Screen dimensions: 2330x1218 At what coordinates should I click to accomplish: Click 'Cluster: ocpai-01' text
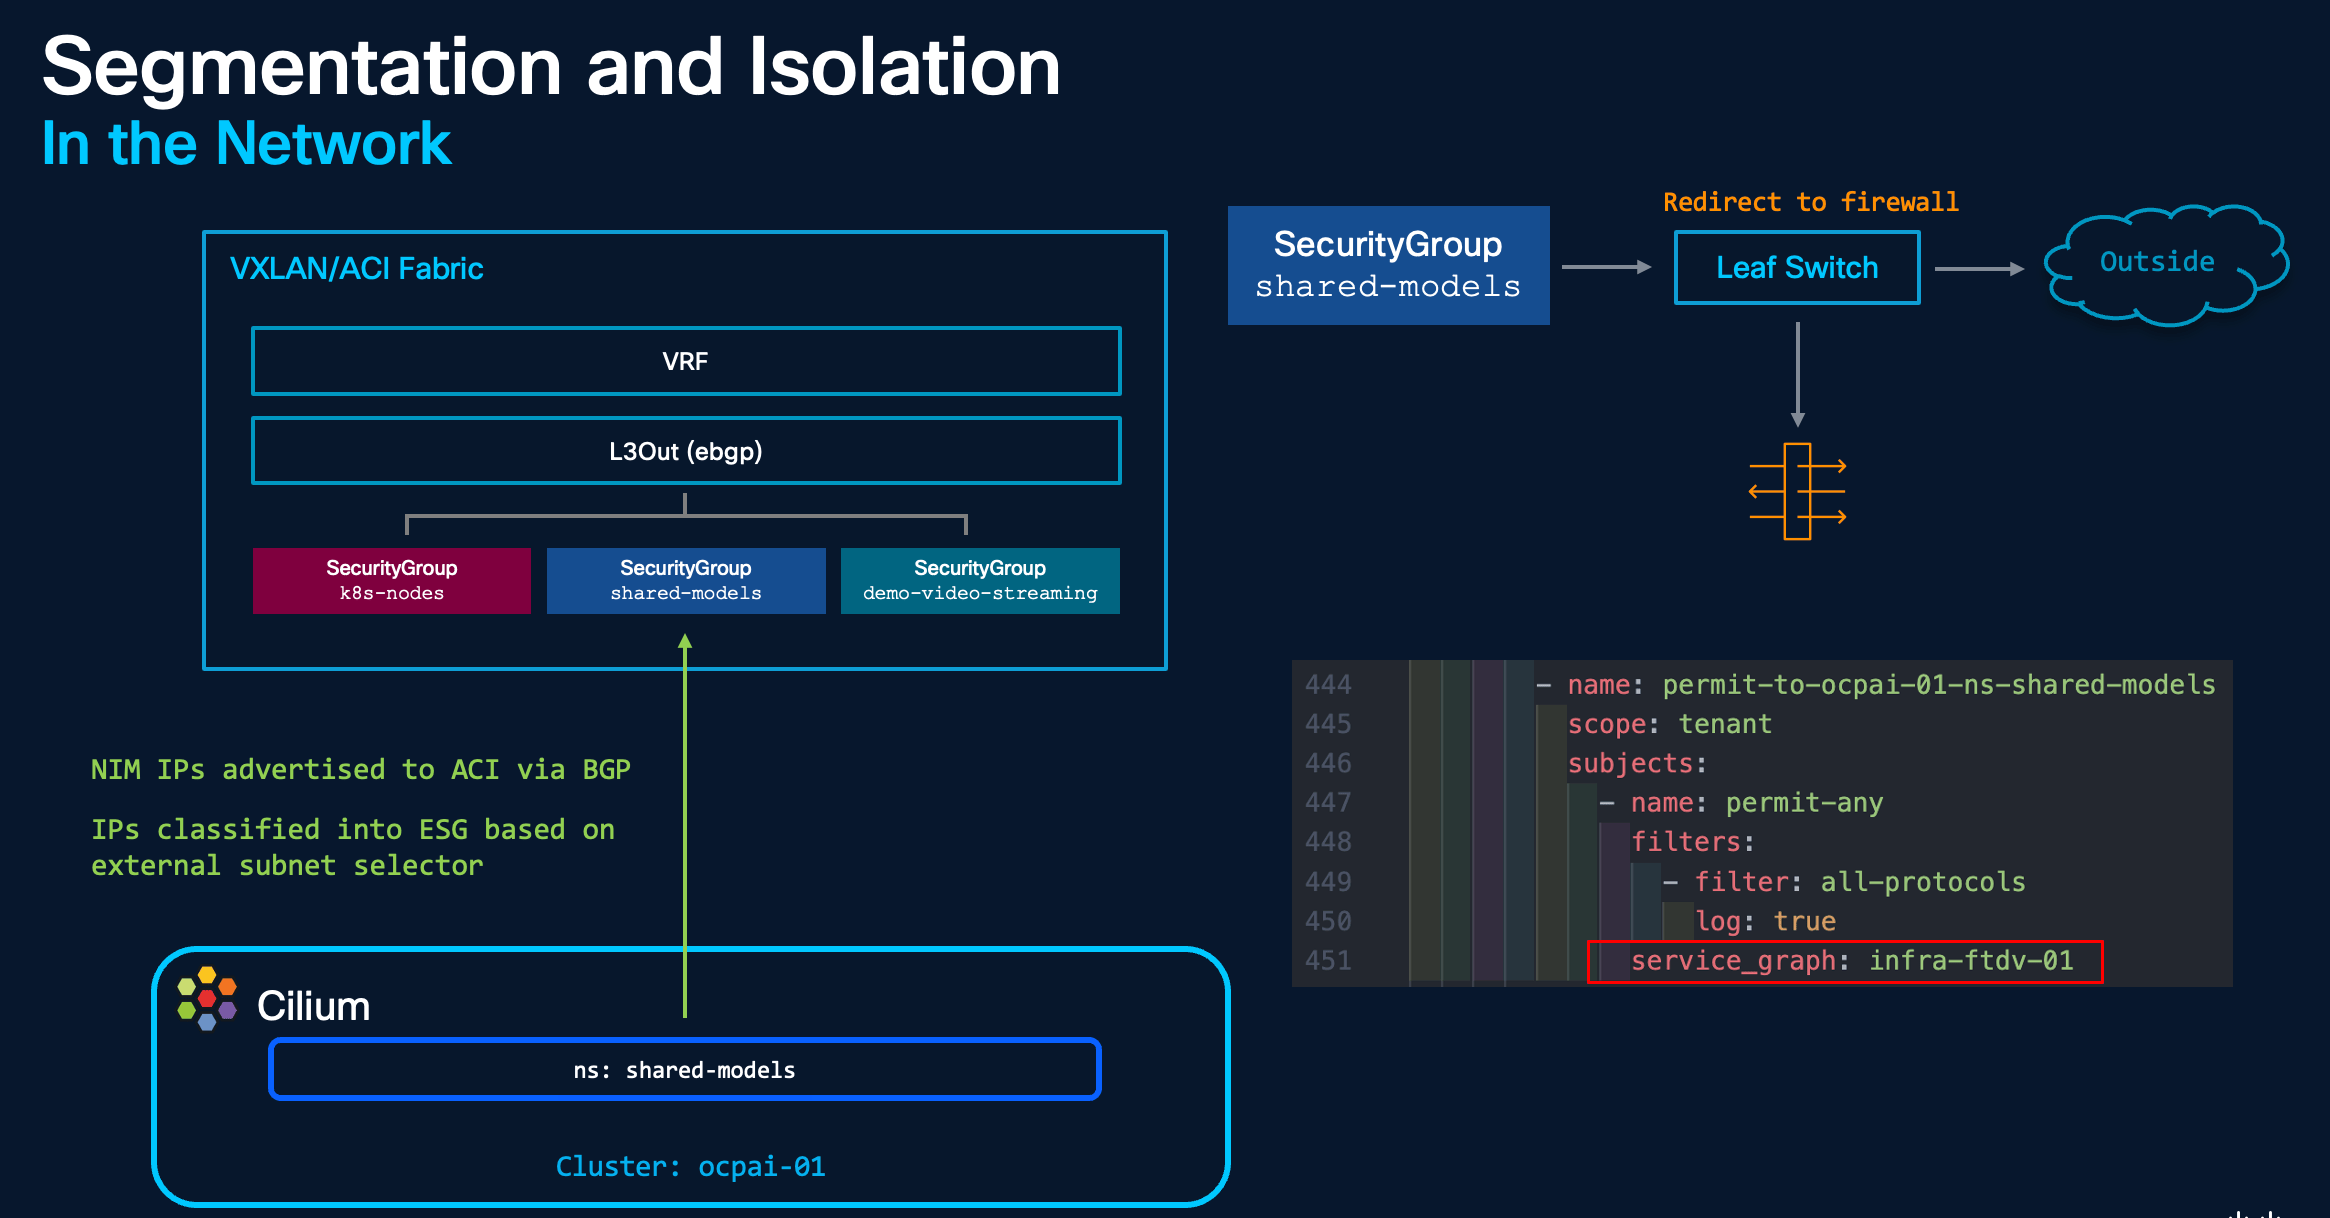click(x=690, y=1166)
